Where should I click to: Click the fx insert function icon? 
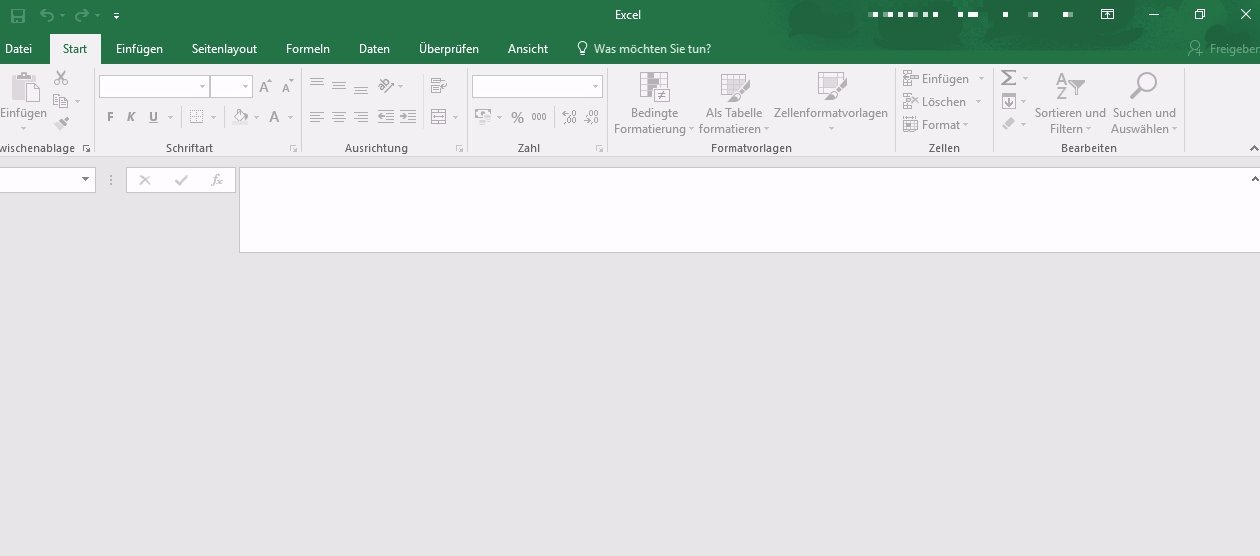pos(216,180)
